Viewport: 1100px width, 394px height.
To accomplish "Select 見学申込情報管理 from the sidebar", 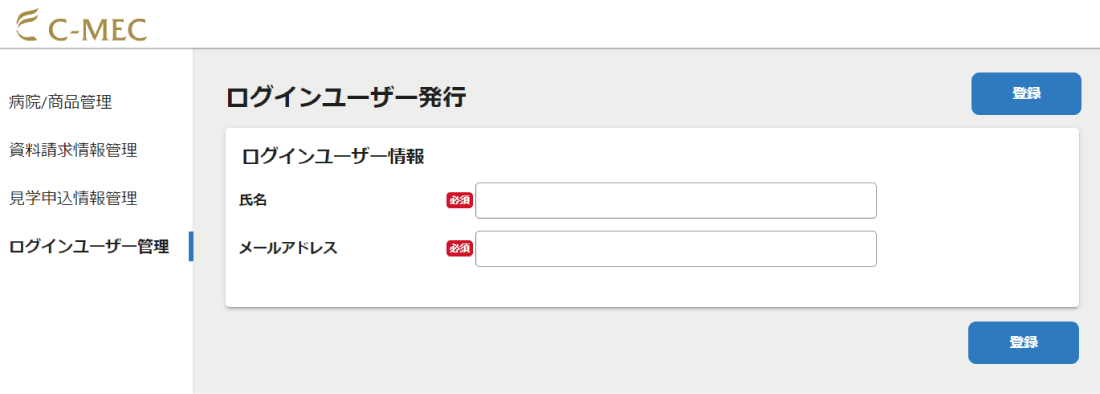I will click(73, 198).
